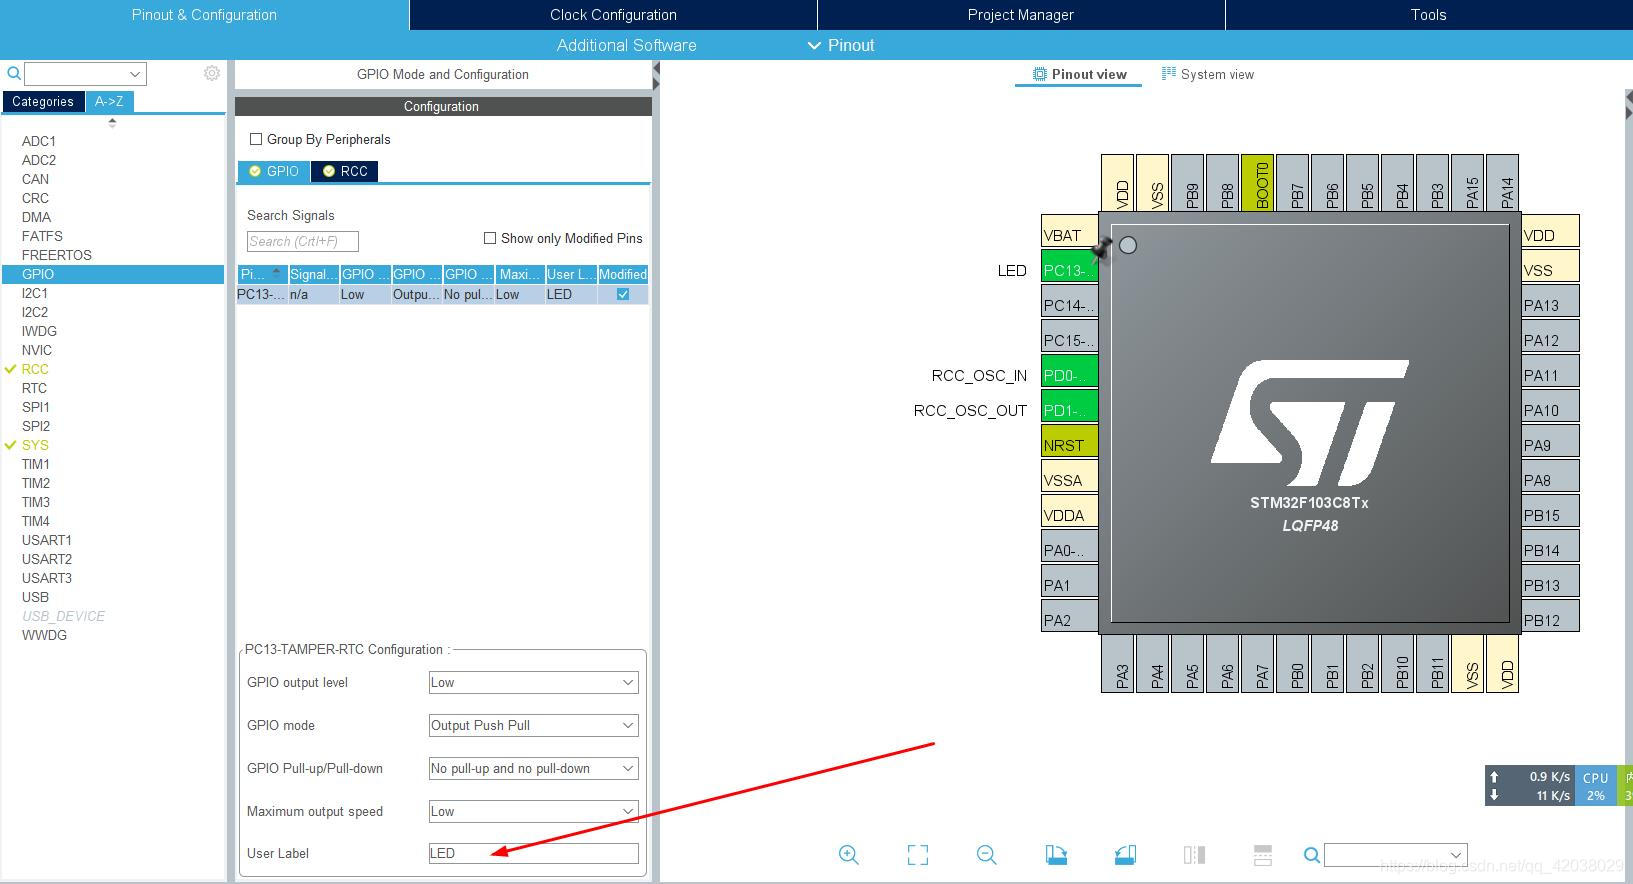Screen dimensions: 1633x884
Task: Click the peripheral search magnifier icon
Action: point(14,74)
